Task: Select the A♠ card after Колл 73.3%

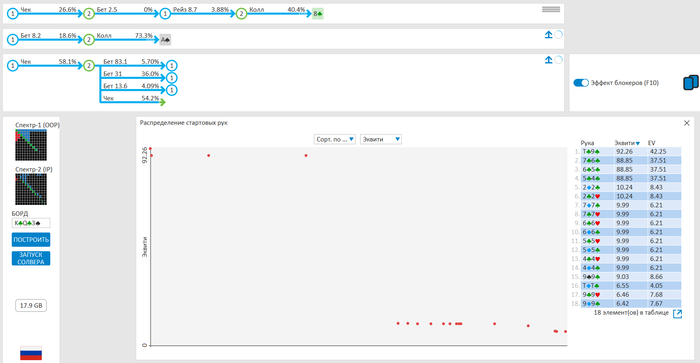Action: [165, 40]
